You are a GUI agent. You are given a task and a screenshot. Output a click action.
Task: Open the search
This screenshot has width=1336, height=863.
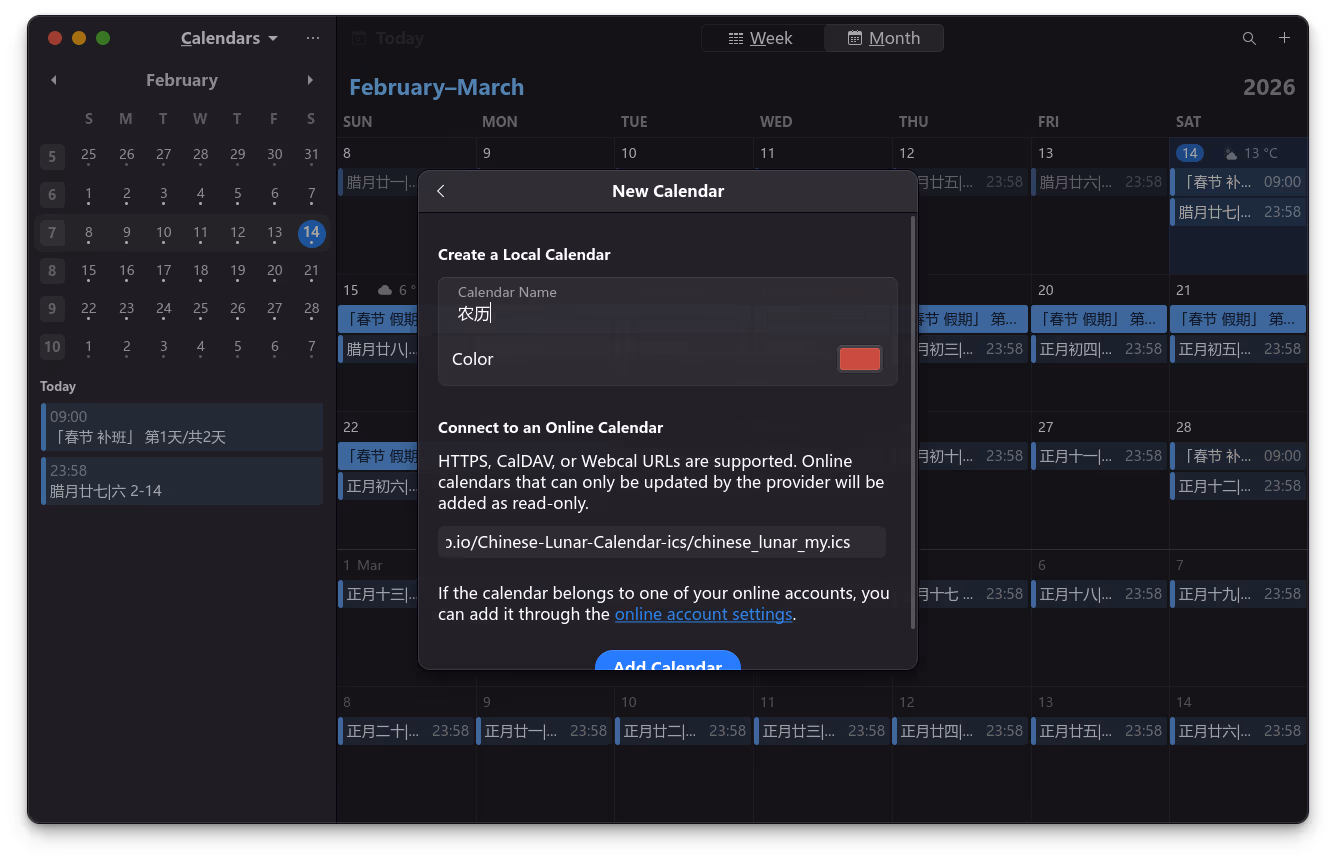(x=1249, y=37)
